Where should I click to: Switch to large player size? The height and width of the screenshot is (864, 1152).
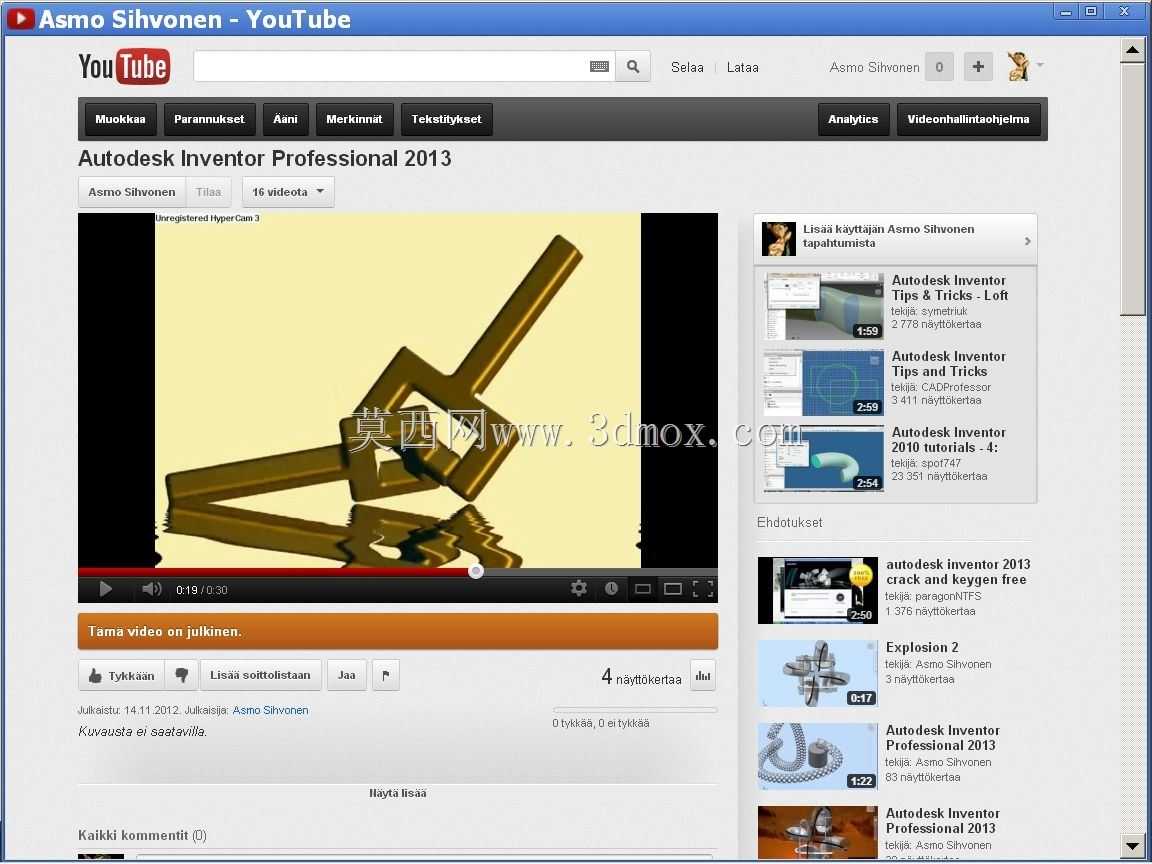672,589
